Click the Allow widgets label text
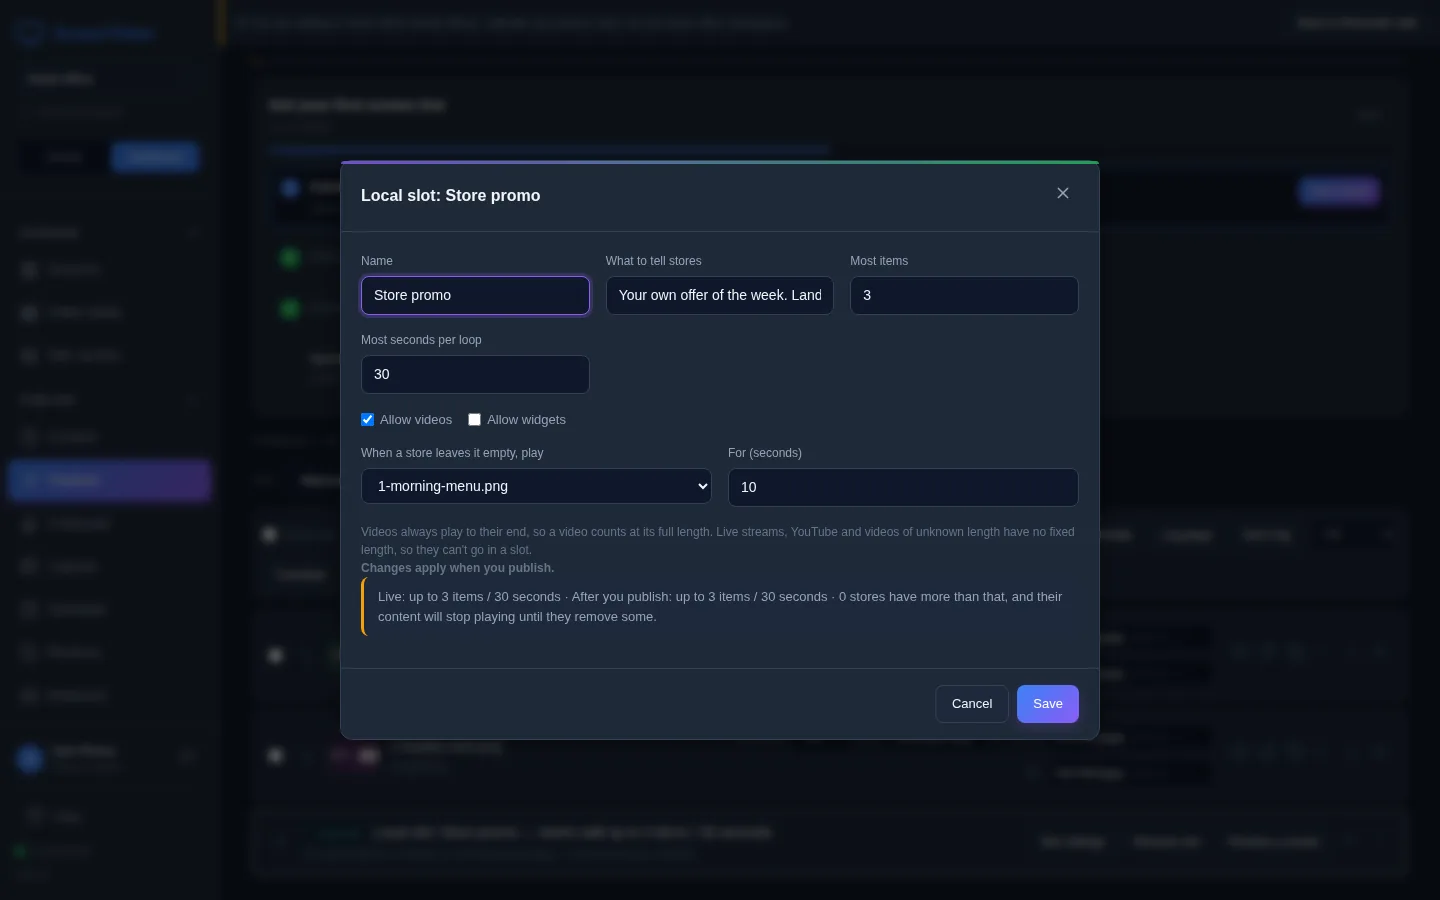 coord(526,420)
